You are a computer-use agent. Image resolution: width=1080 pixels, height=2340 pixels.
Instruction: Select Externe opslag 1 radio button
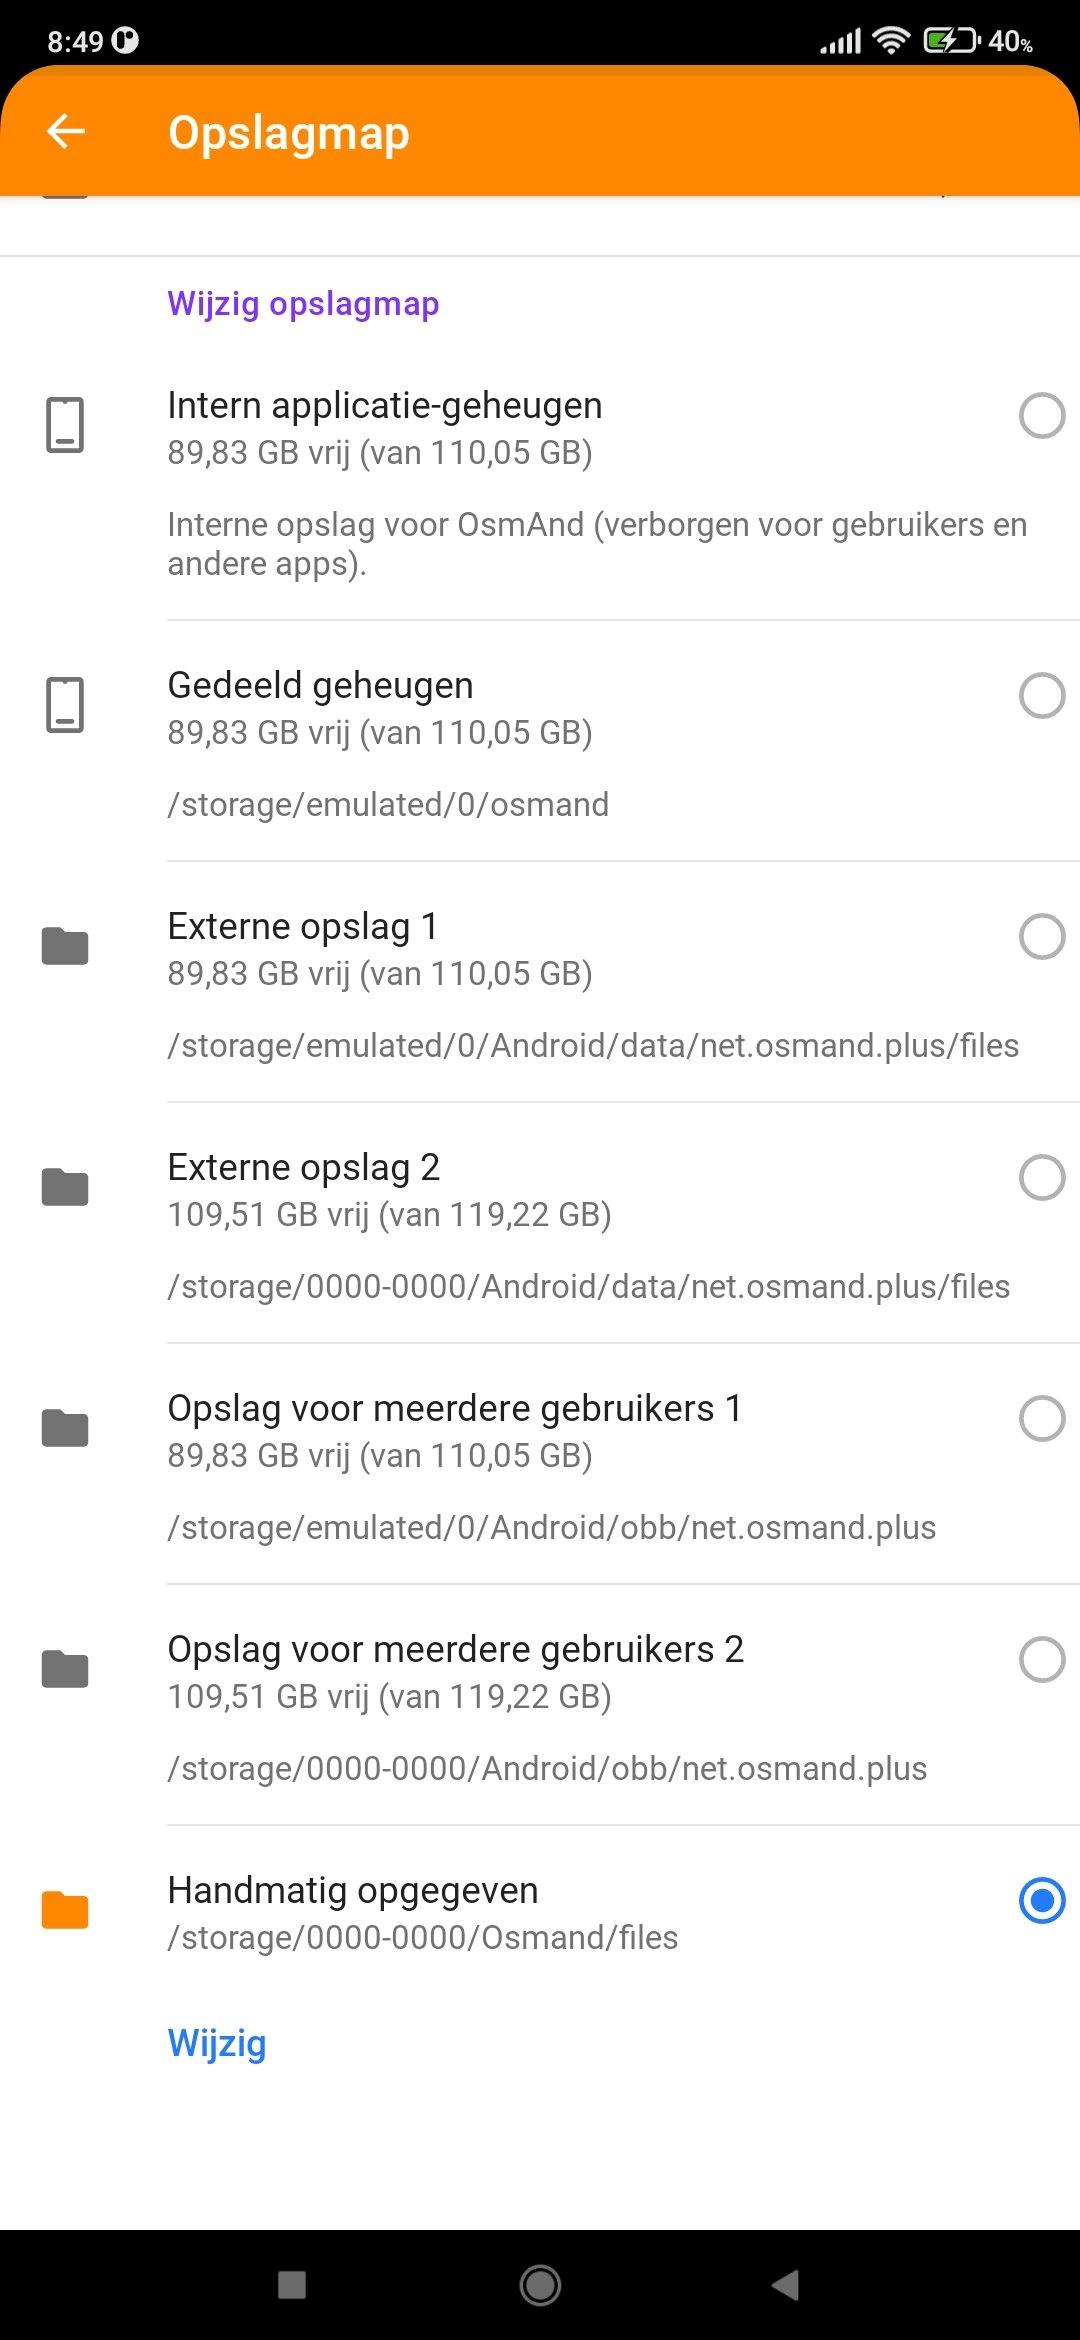point(1041,937)
